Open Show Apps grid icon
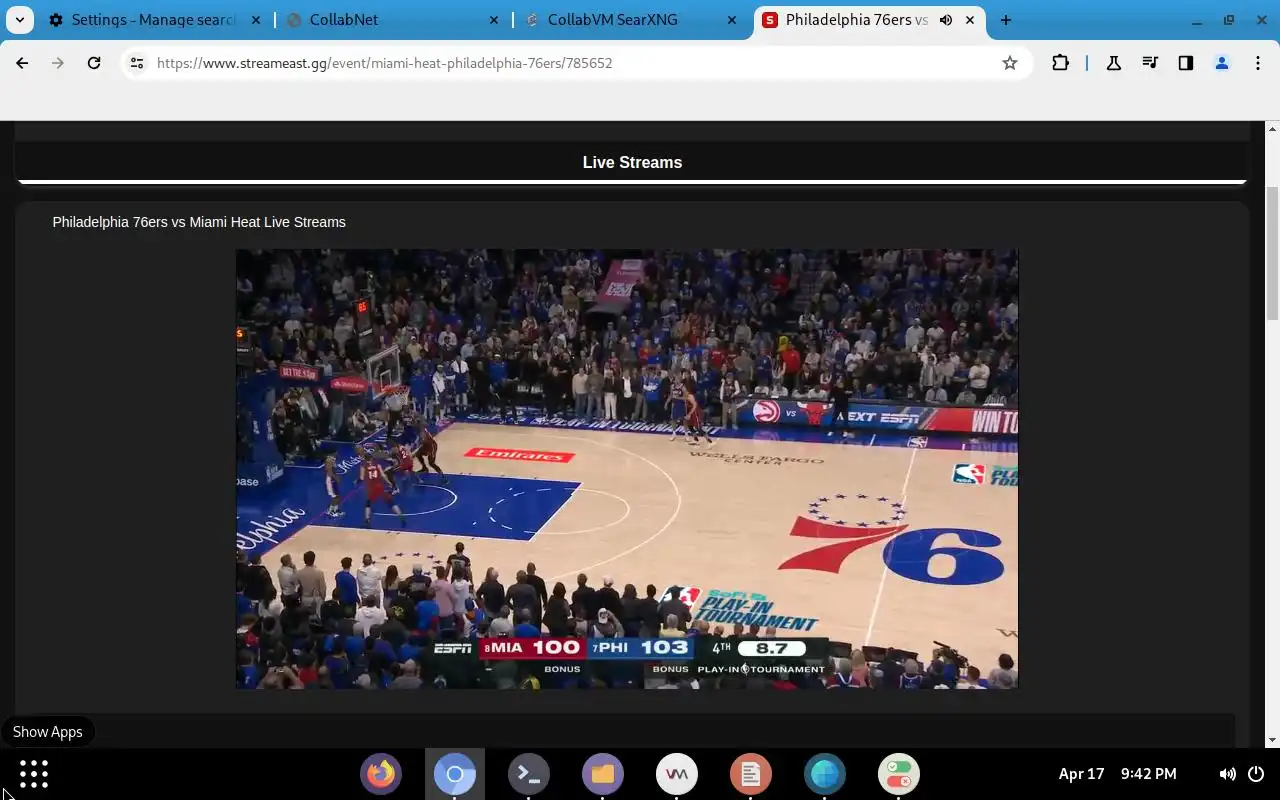Image resolution: width=1280 pixels, height=800 pixels. tap(33, 774)
